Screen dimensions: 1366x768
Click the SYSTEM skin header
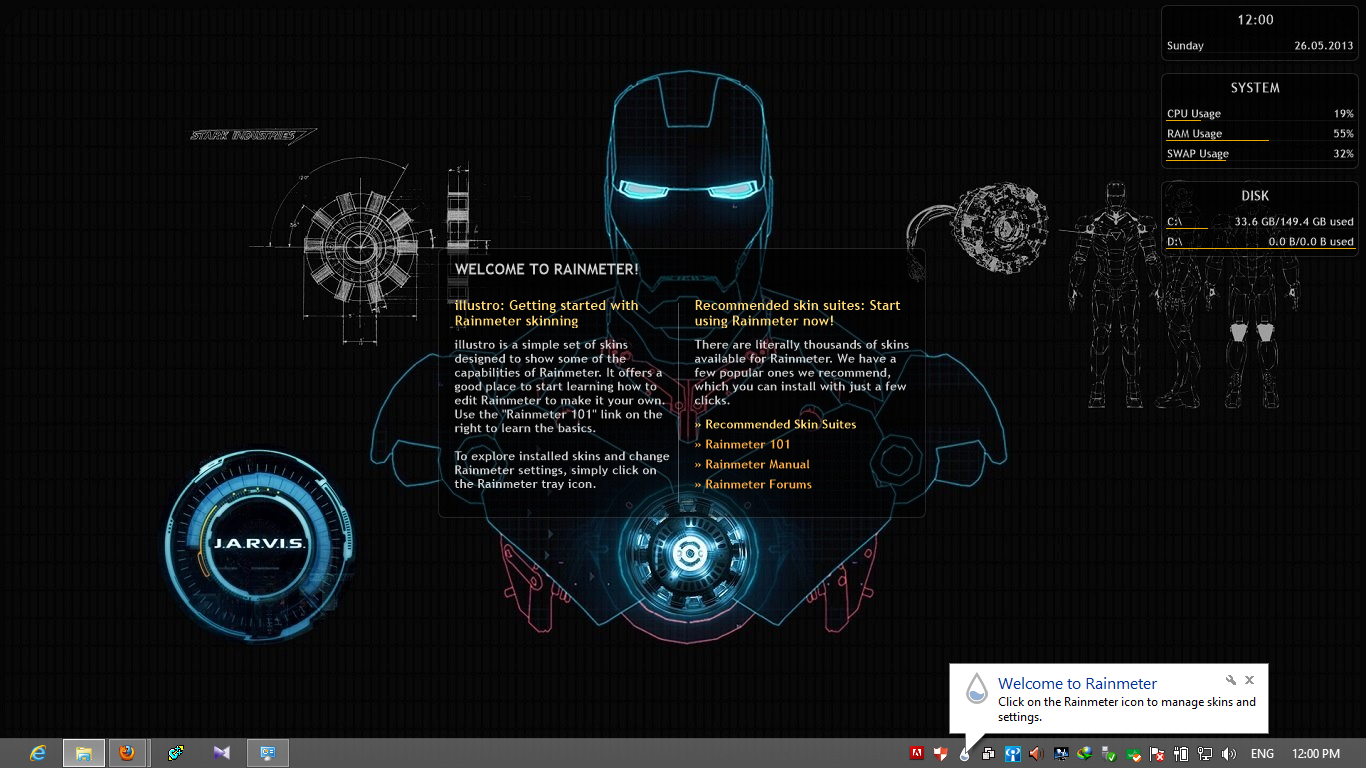(x=1255, y=88)
